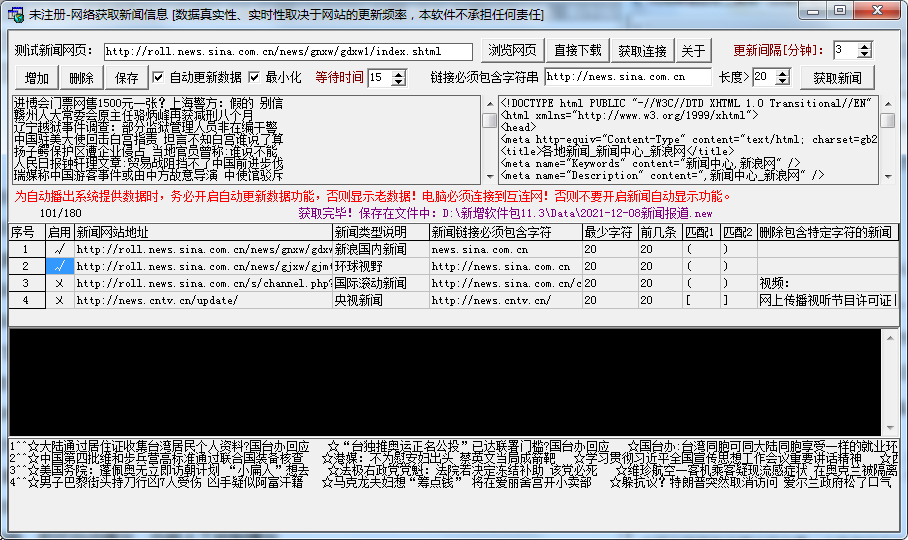Toggle enabled checkmark for row 2
Screen dimensions: 908x540
60,266
